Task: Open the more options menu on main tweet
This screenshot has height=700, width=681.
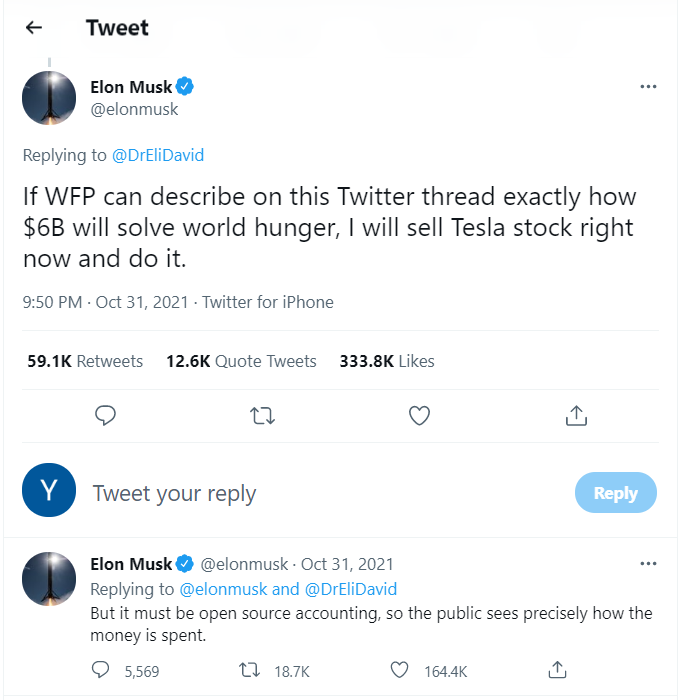Action: pos(648,87)
